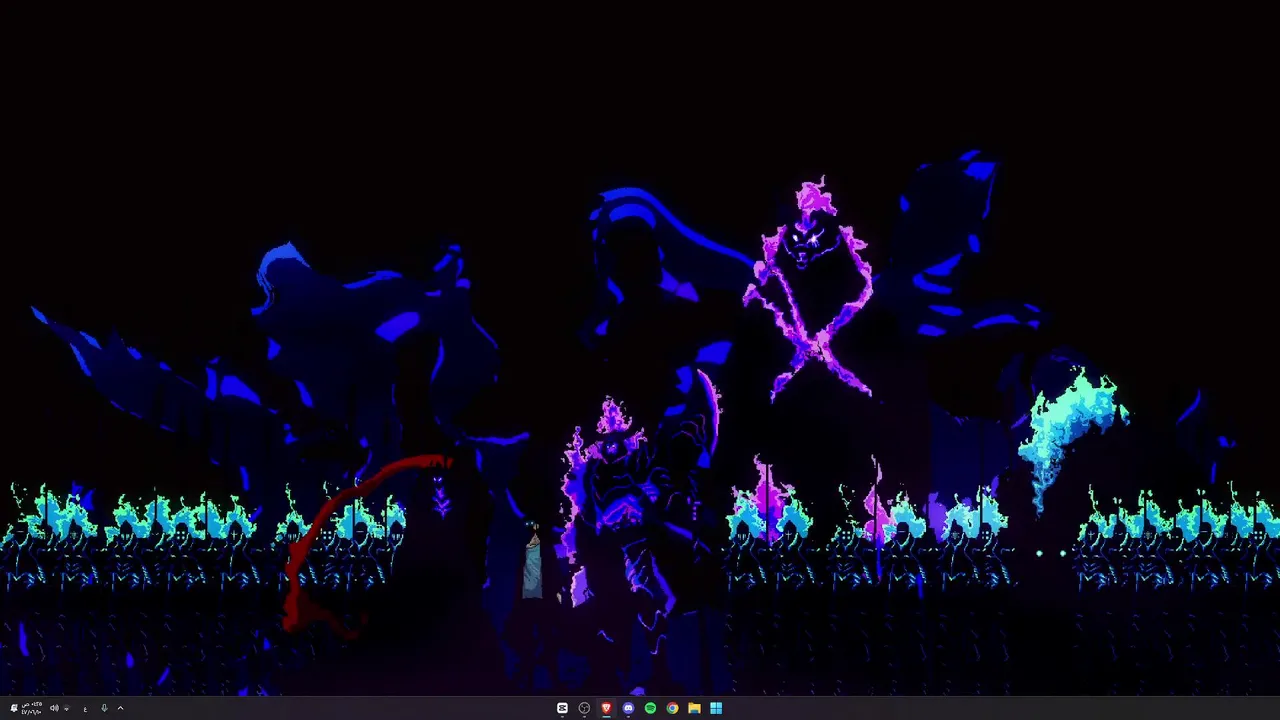Image resolution: width=1280 pixels, height=720 pixels.
Task: Open File Explorer from the taskbar
Action: (694, 708)
